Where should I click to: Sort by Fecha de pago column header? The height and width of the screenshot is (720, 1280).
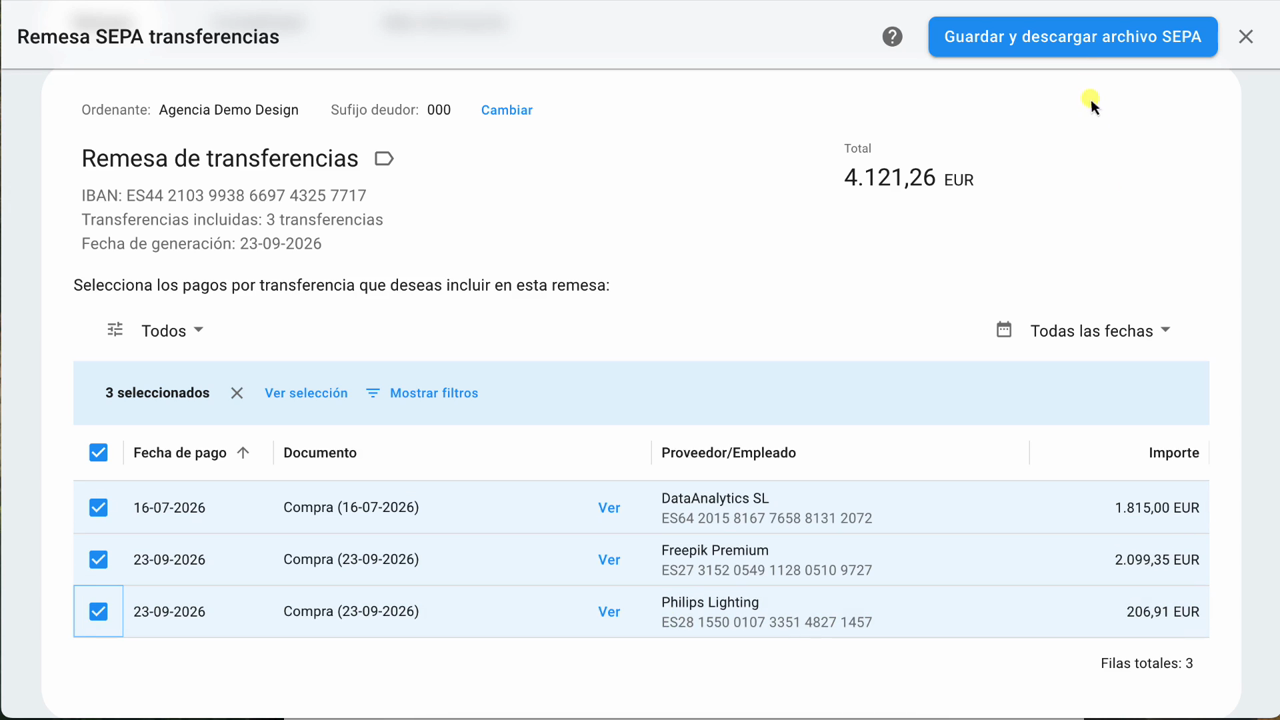(180, 453)
